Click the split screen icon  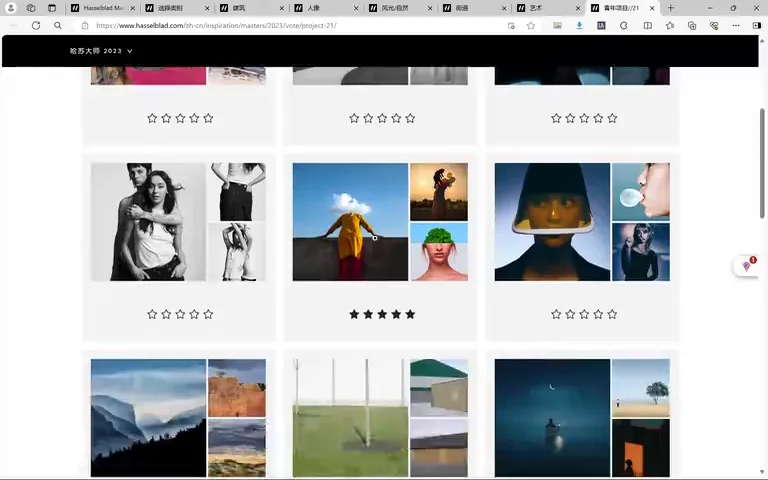648,25
